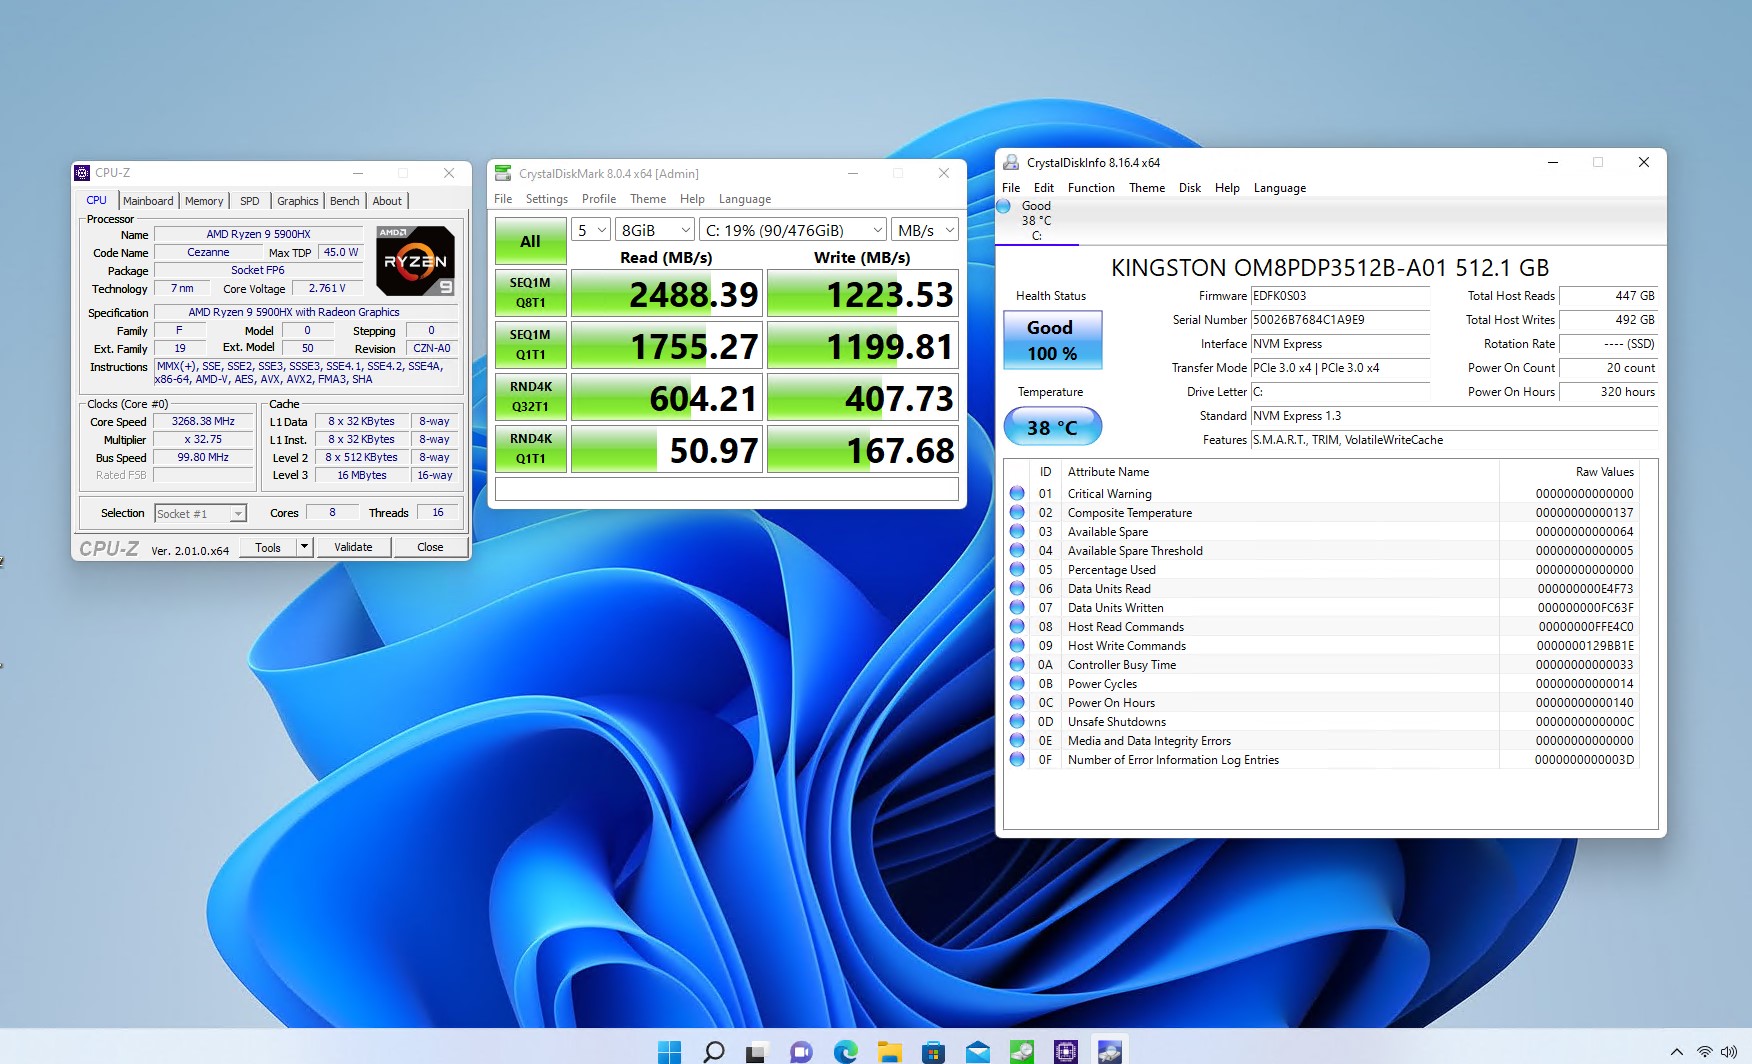Click the Windows Start button in taskbar
Screen dimensions: 1752x1064
[x=669, y=1051]
